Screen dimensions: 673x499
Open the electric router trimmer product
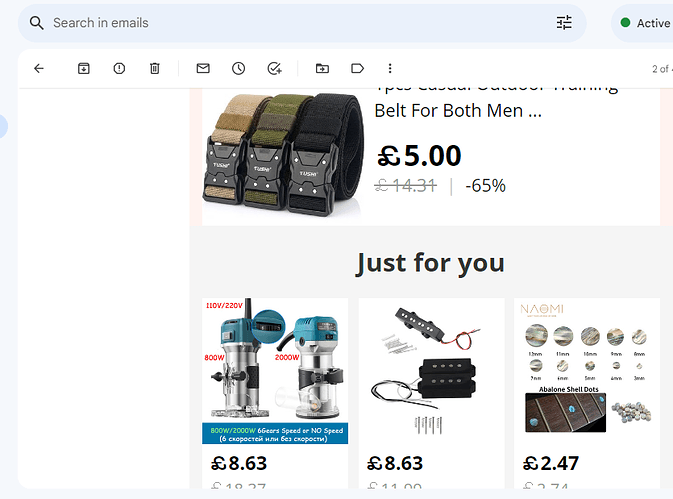pos(275,371)
